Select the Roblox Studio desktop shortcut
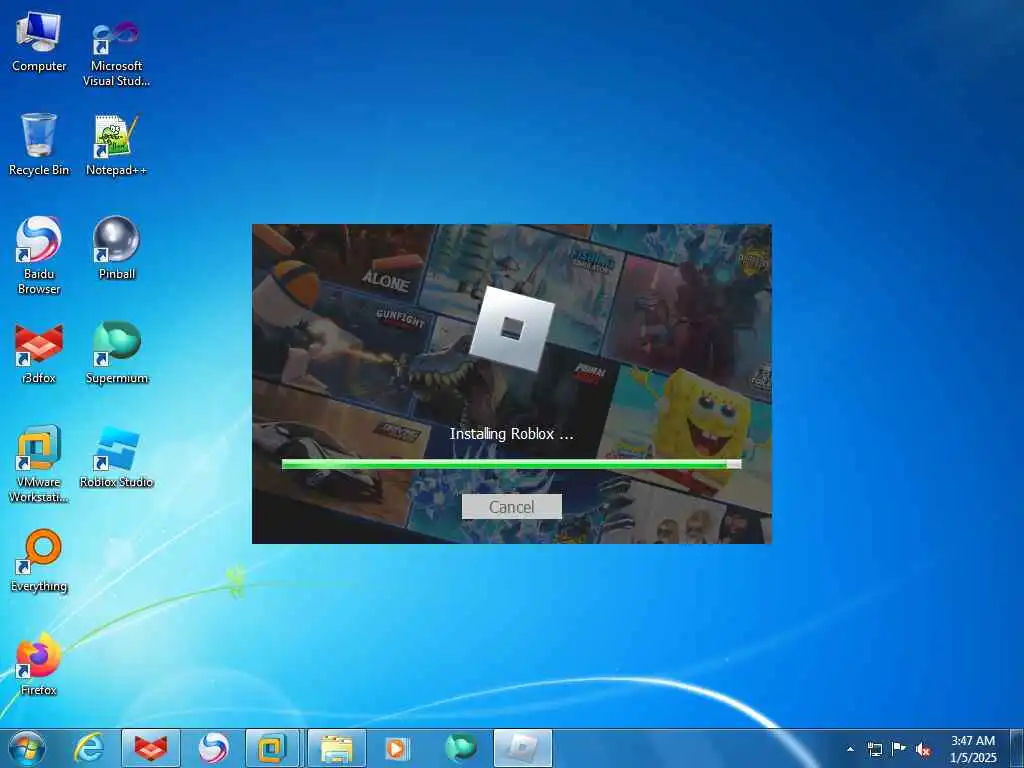 click(x=116, y=457)
